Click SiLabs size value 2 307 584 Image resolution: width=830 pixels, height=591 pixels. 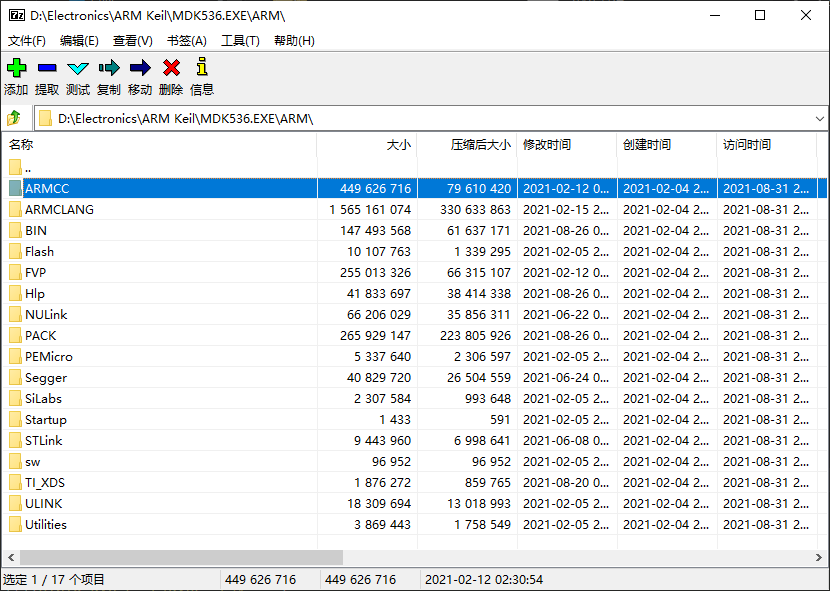(383, 399)
